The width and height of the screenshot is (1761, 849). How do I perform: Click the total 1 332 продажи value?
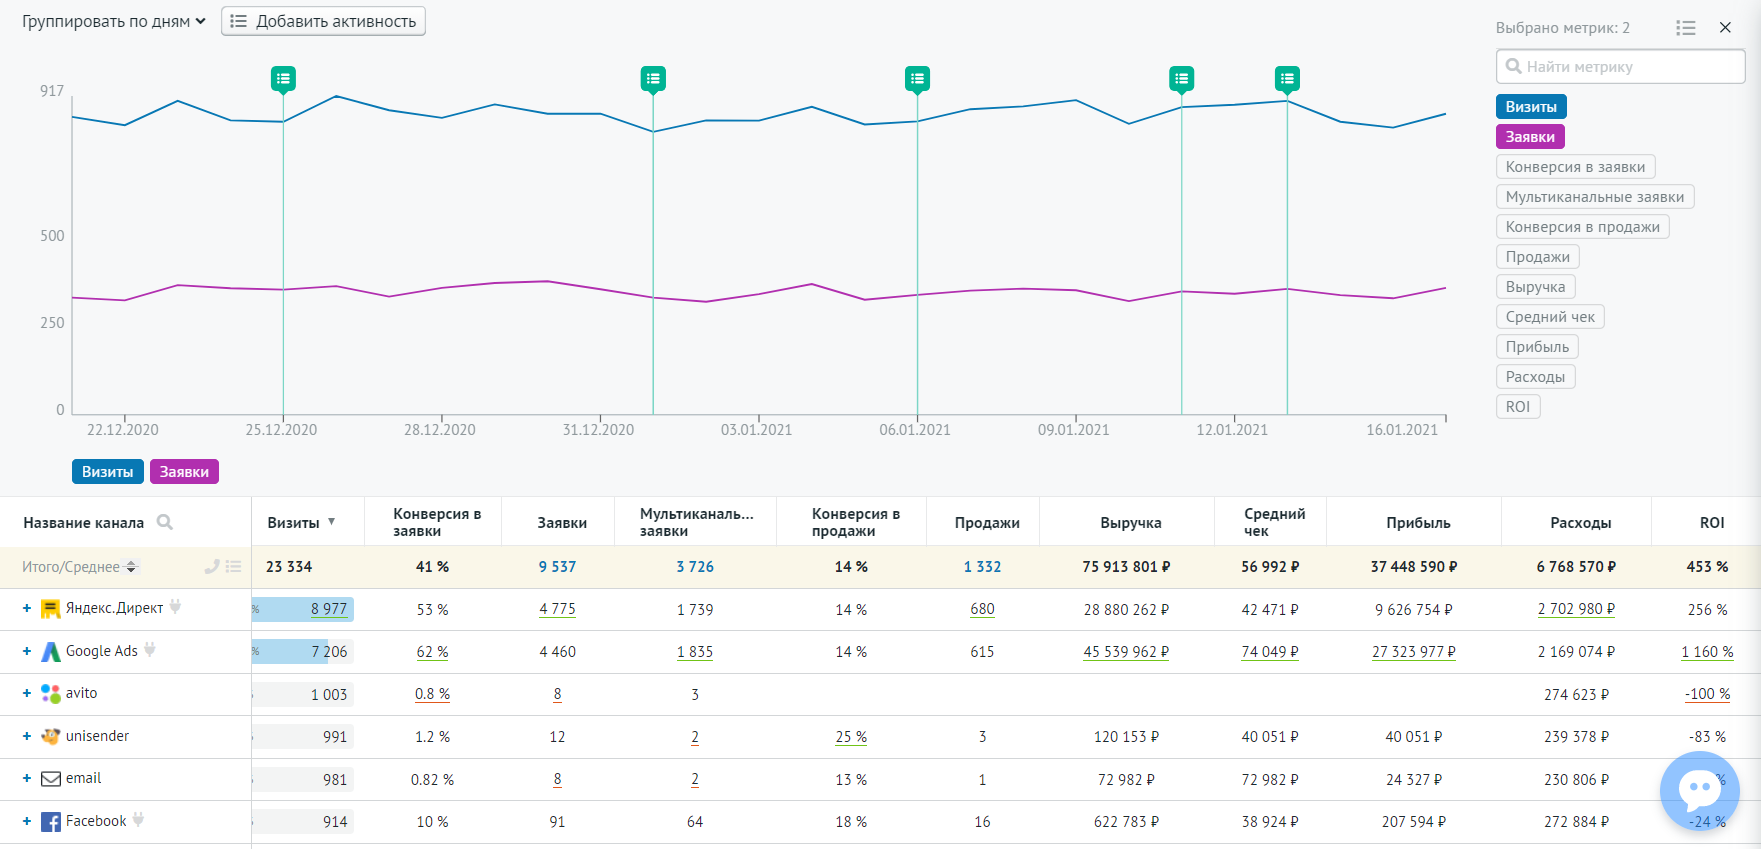click(982, 567)
